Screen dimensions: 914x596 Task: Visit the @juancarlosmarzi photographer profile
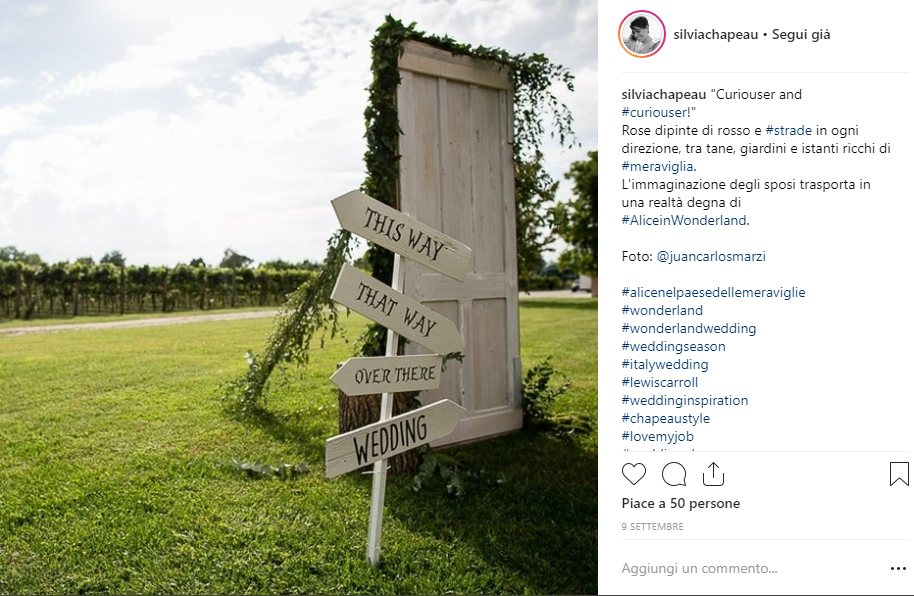[711, 257]
